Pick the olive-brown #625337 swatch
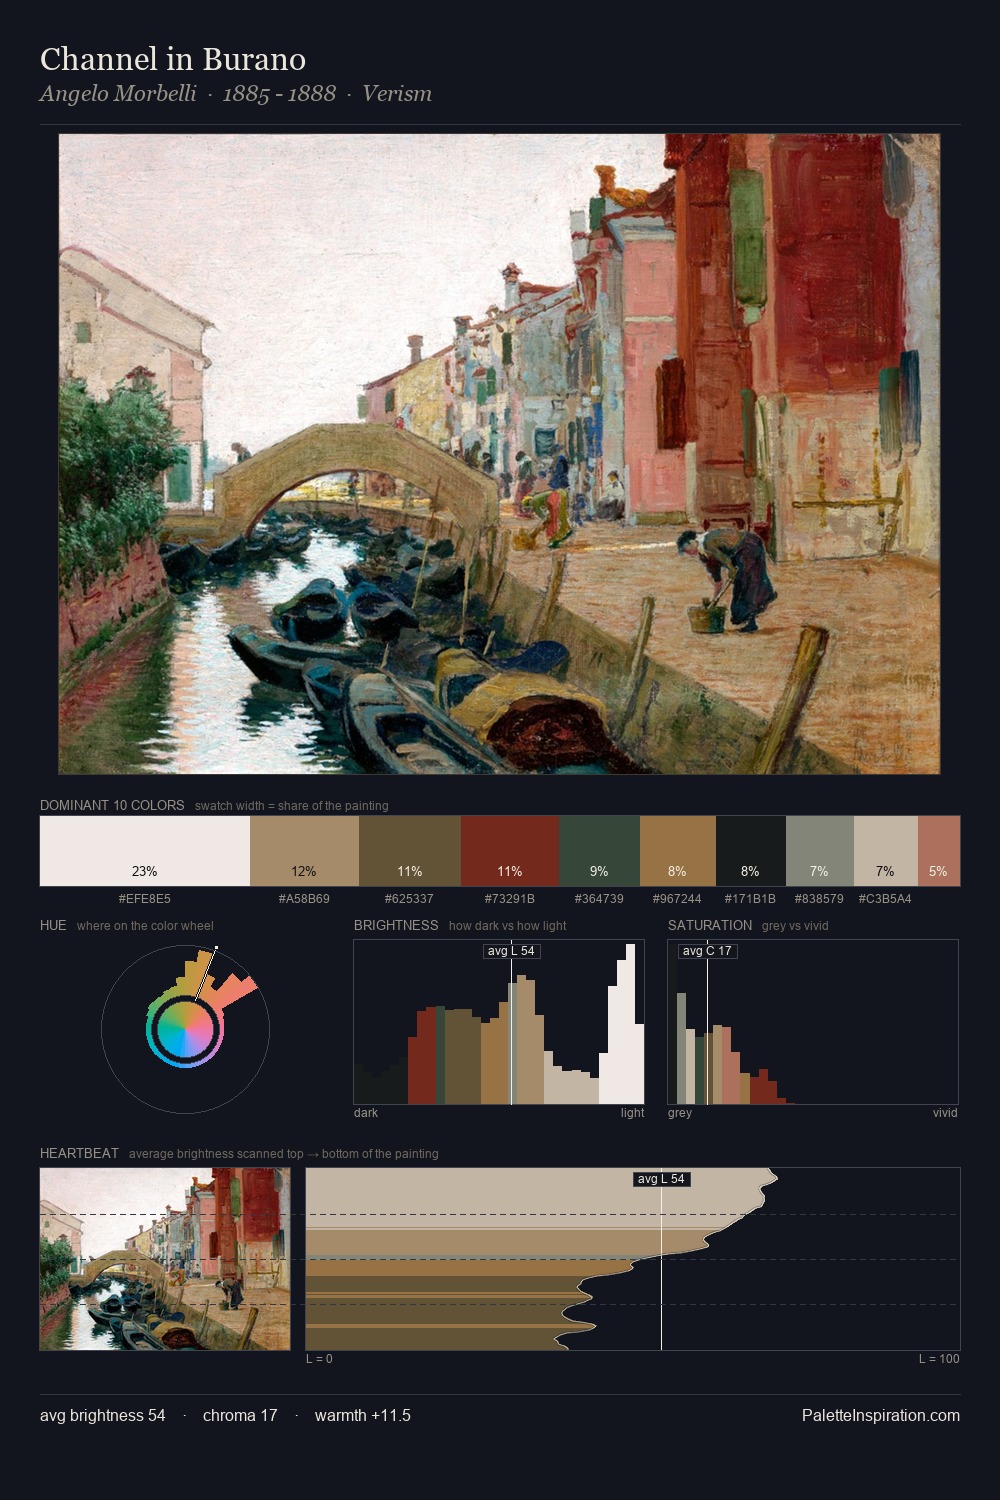Viewport: 1000px width, 1500px height. point(410,851)
